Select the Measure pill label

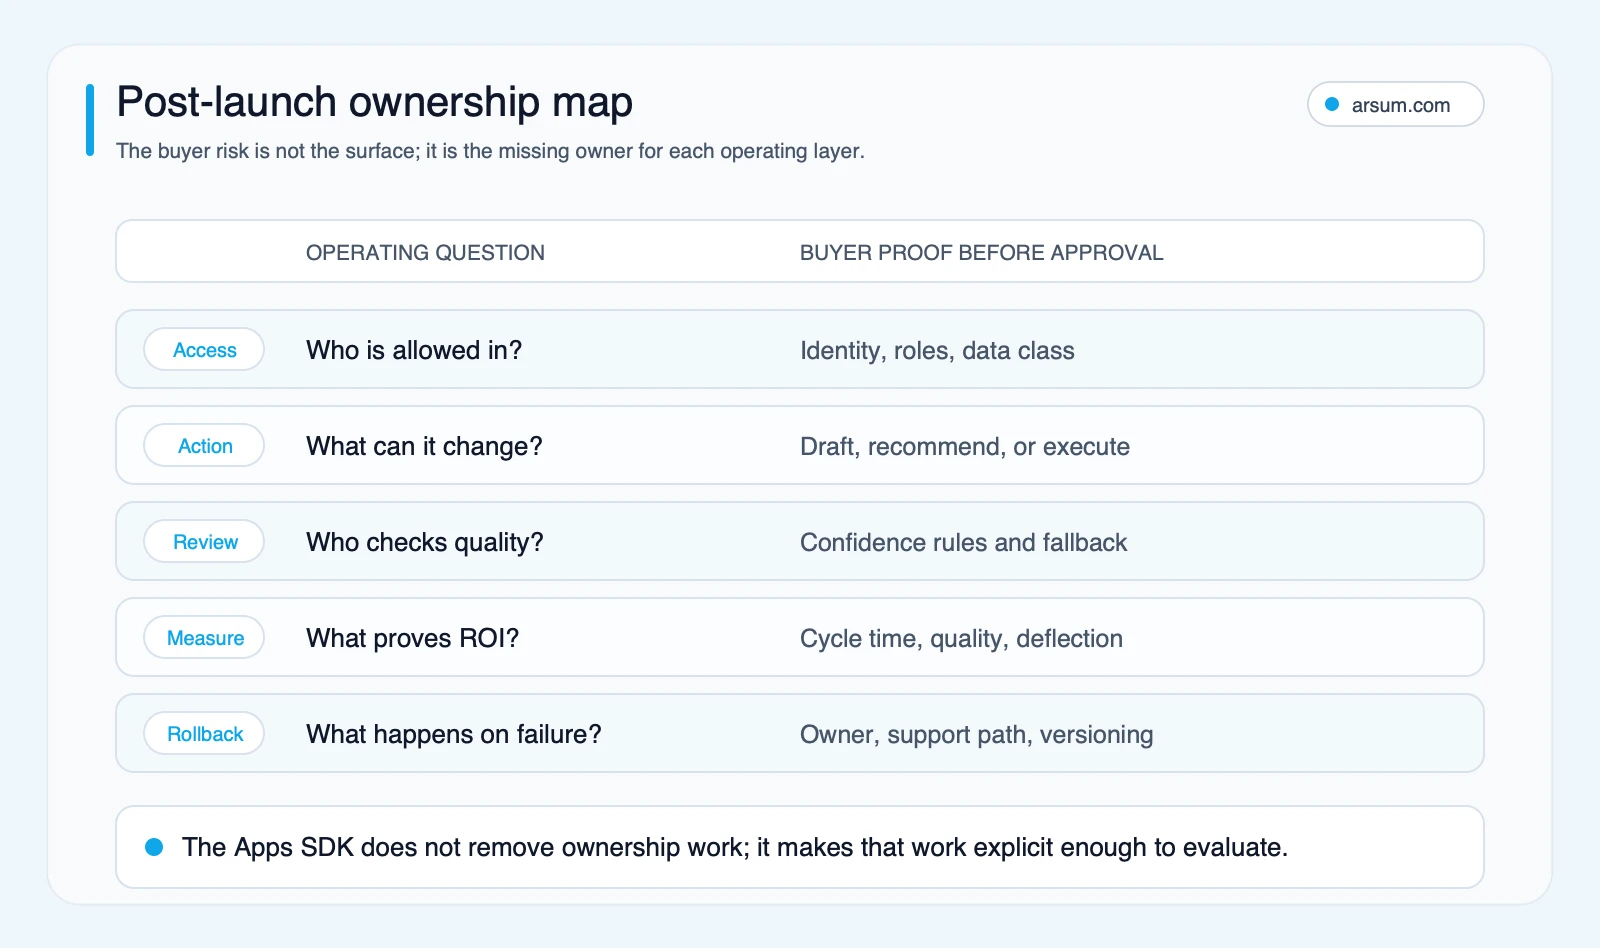pyautogui.click(x=204, y=638)
